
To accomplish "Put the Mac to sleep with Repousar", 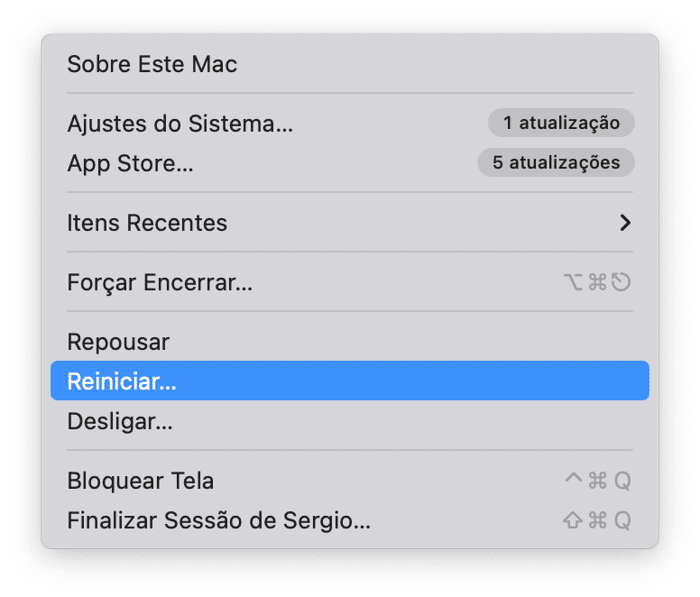I will tap(118, 342).
